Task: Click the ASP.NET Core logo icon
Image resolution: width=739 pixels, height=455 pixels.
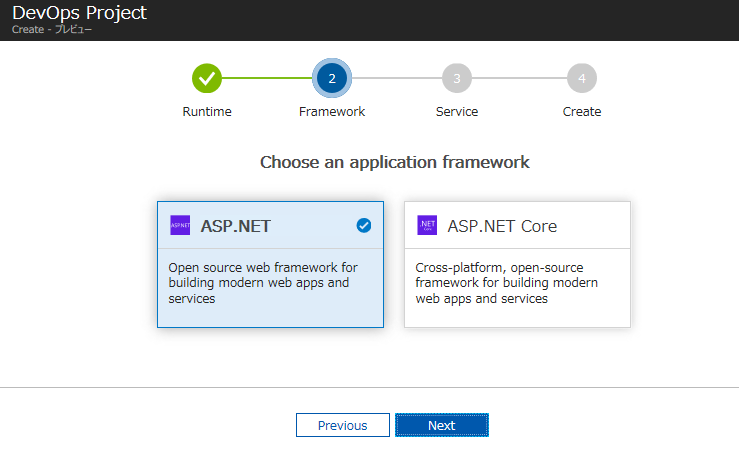Action: click(x=427, y=225)
